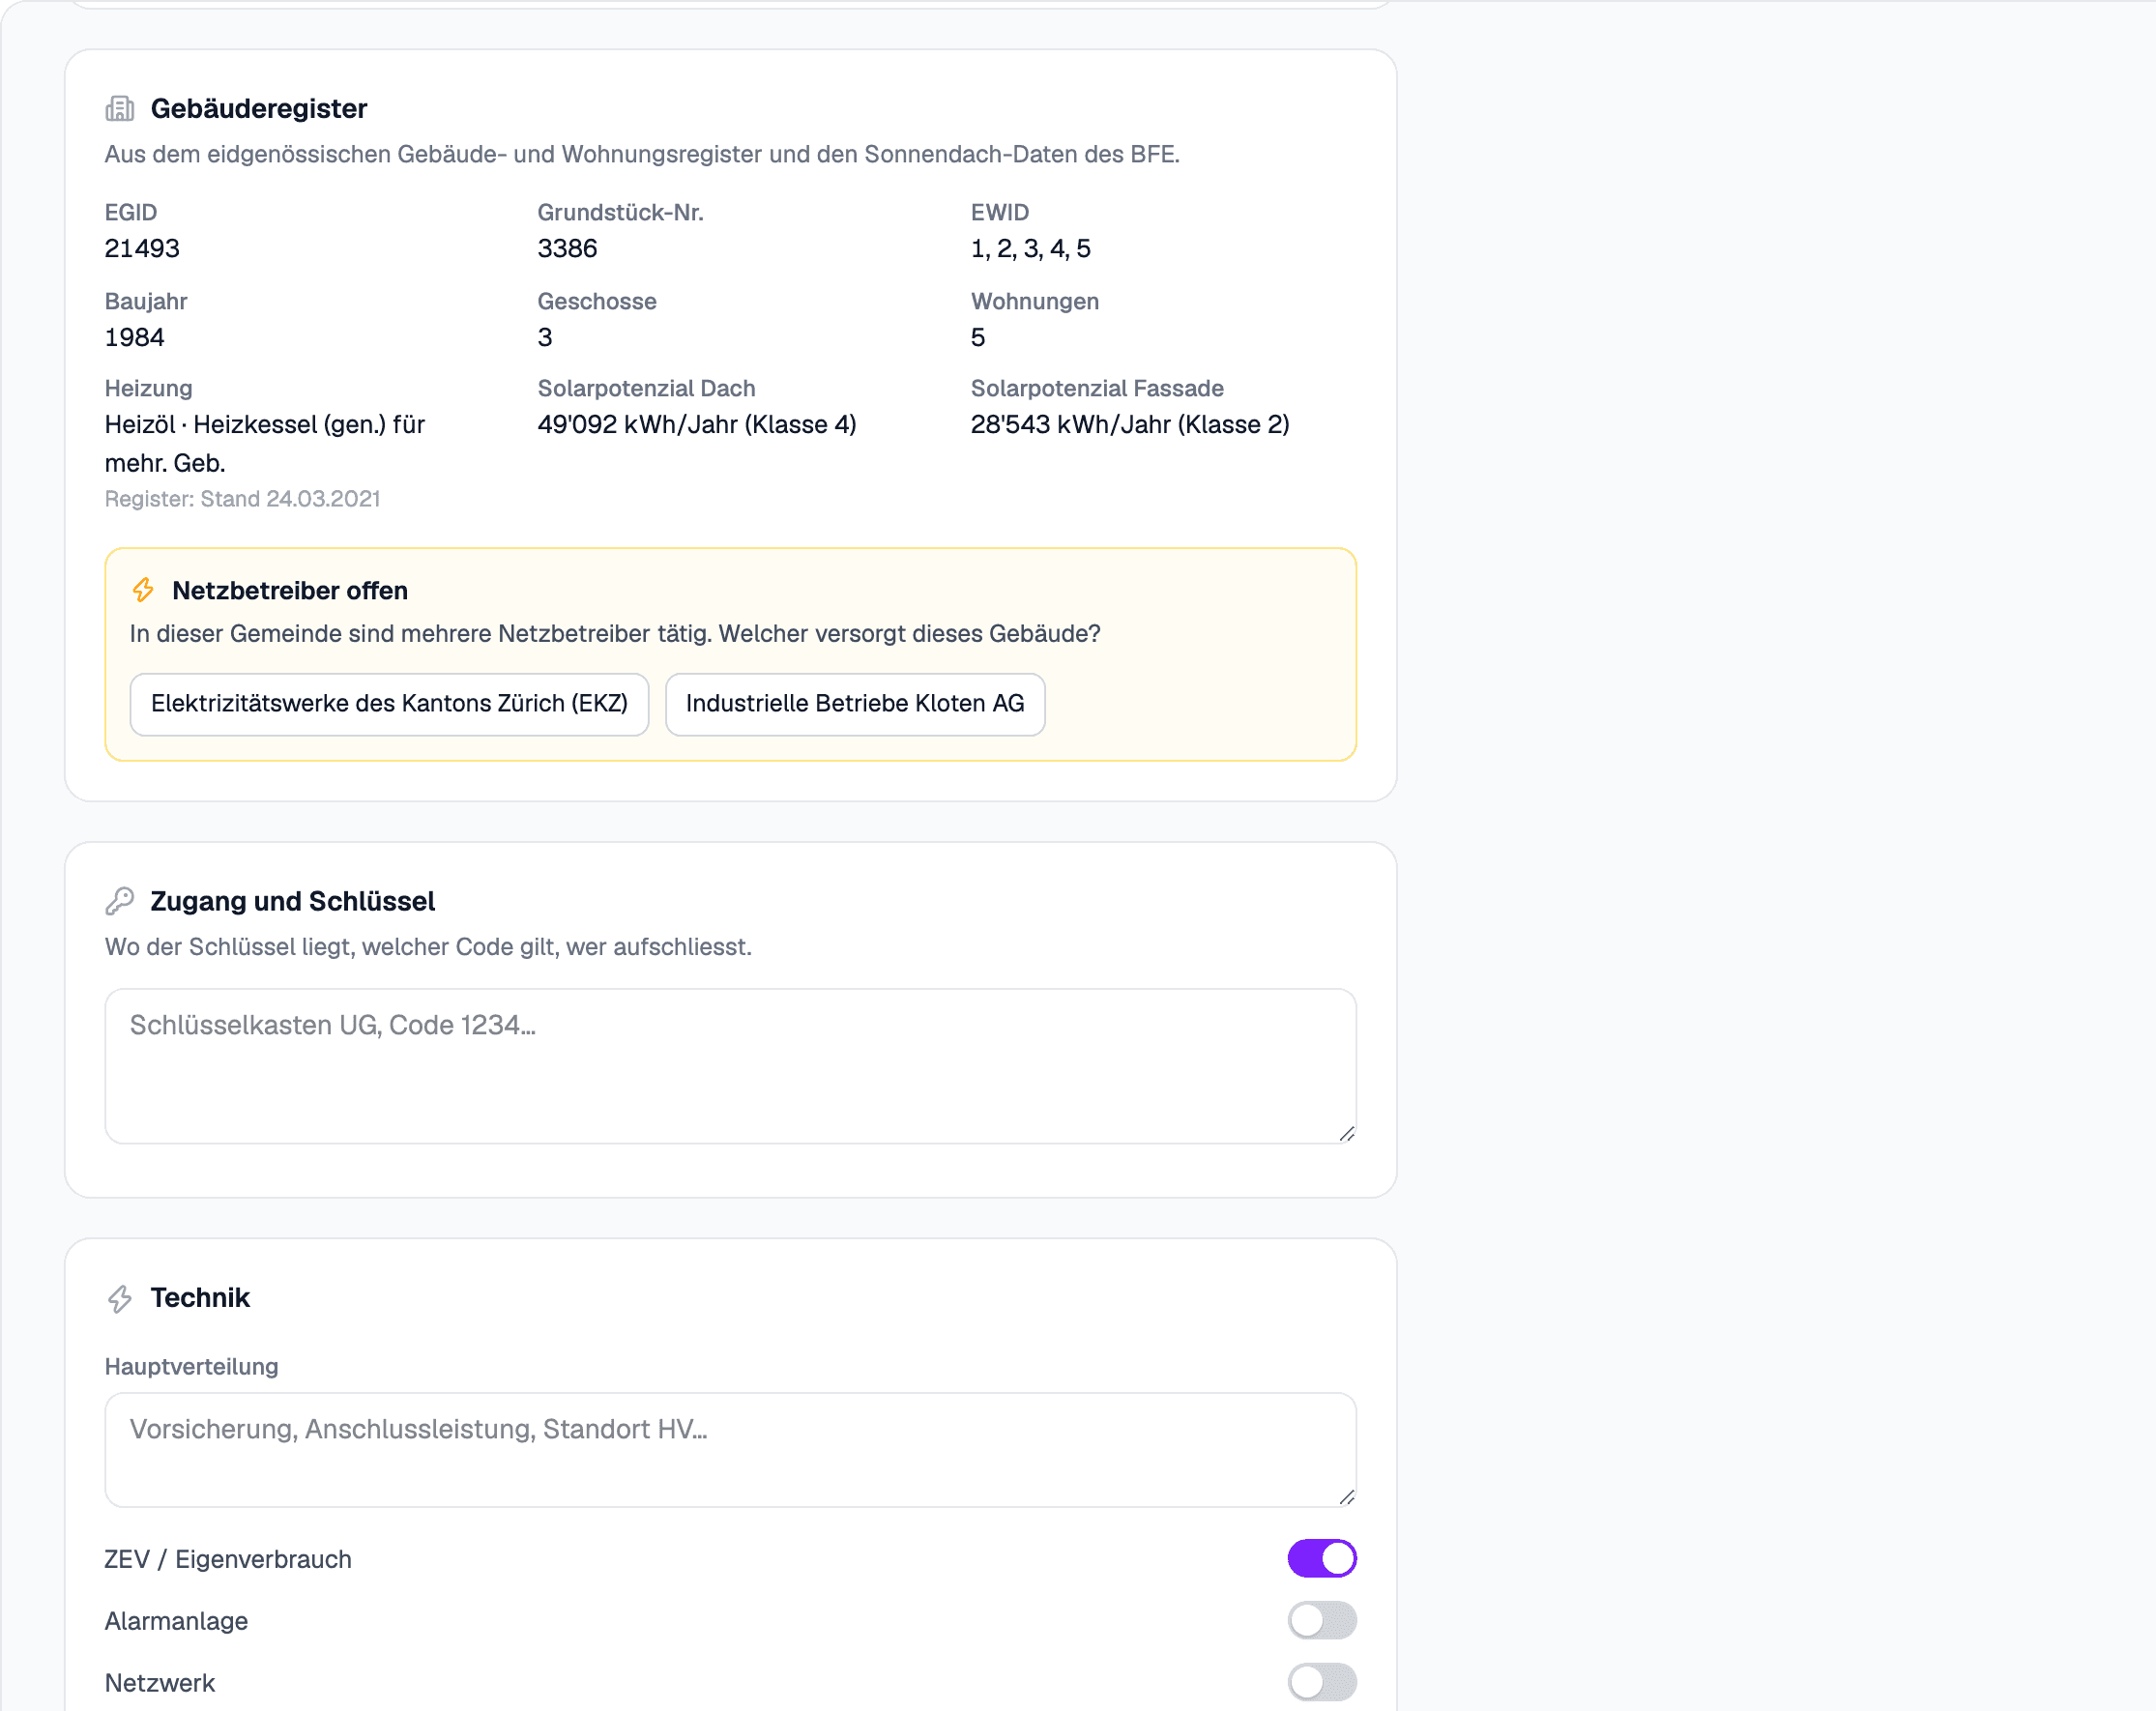Click the Zugang und Schlüssel heading

pos(293,901)
